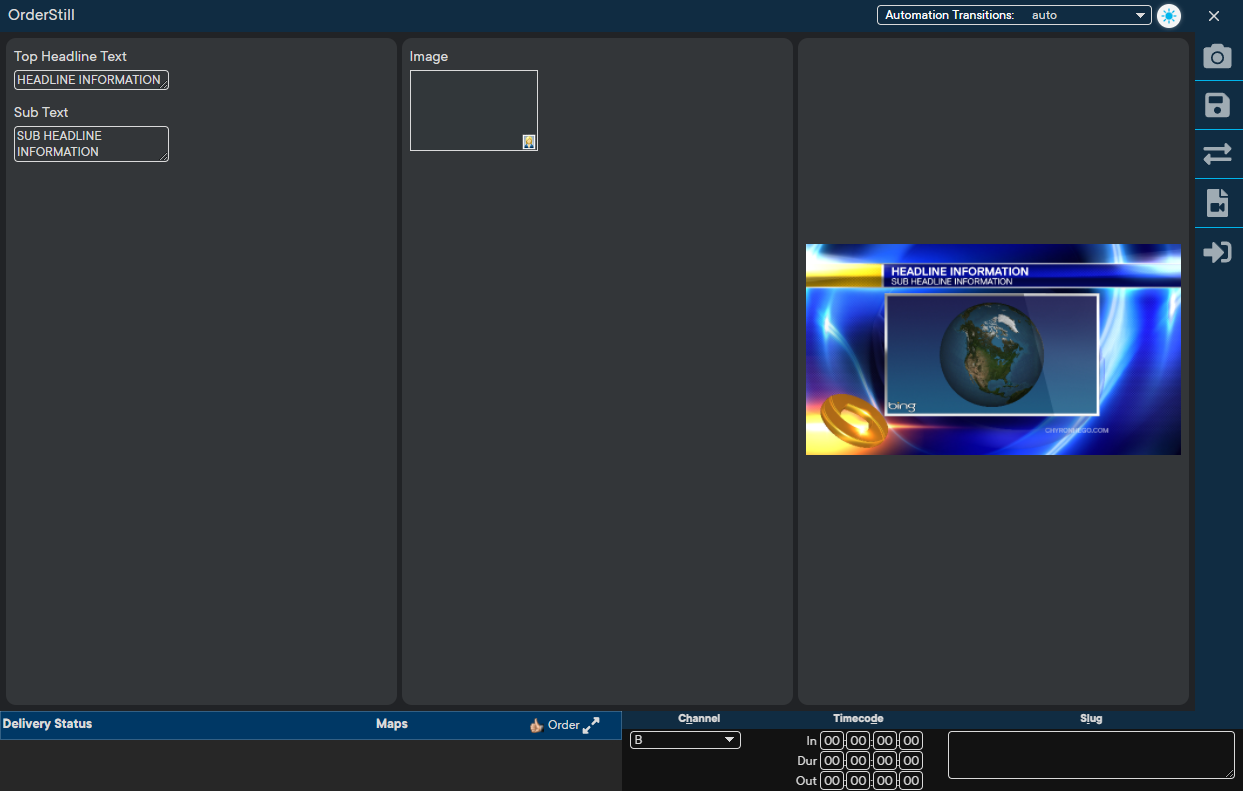
Task: Close the OrderStill panel with X
Action: coord(1213,16)
